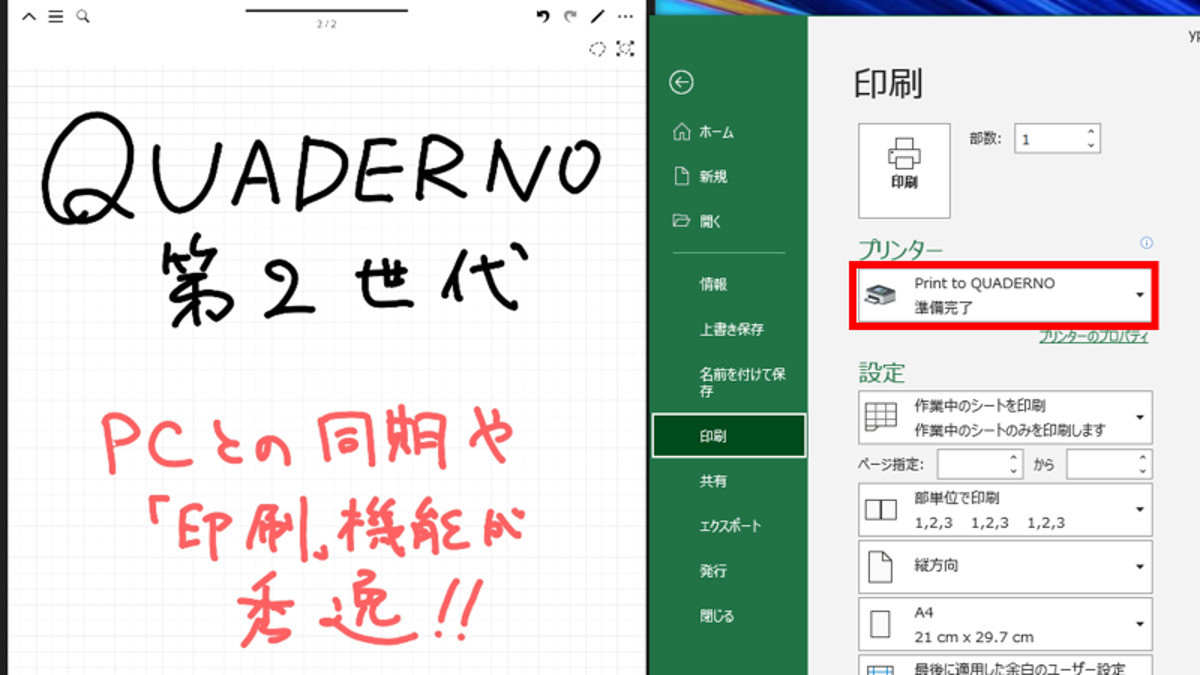Tap the fit-to-screen icon beside the lasso
Viewport: 1200px width, 675px height.
625,48
